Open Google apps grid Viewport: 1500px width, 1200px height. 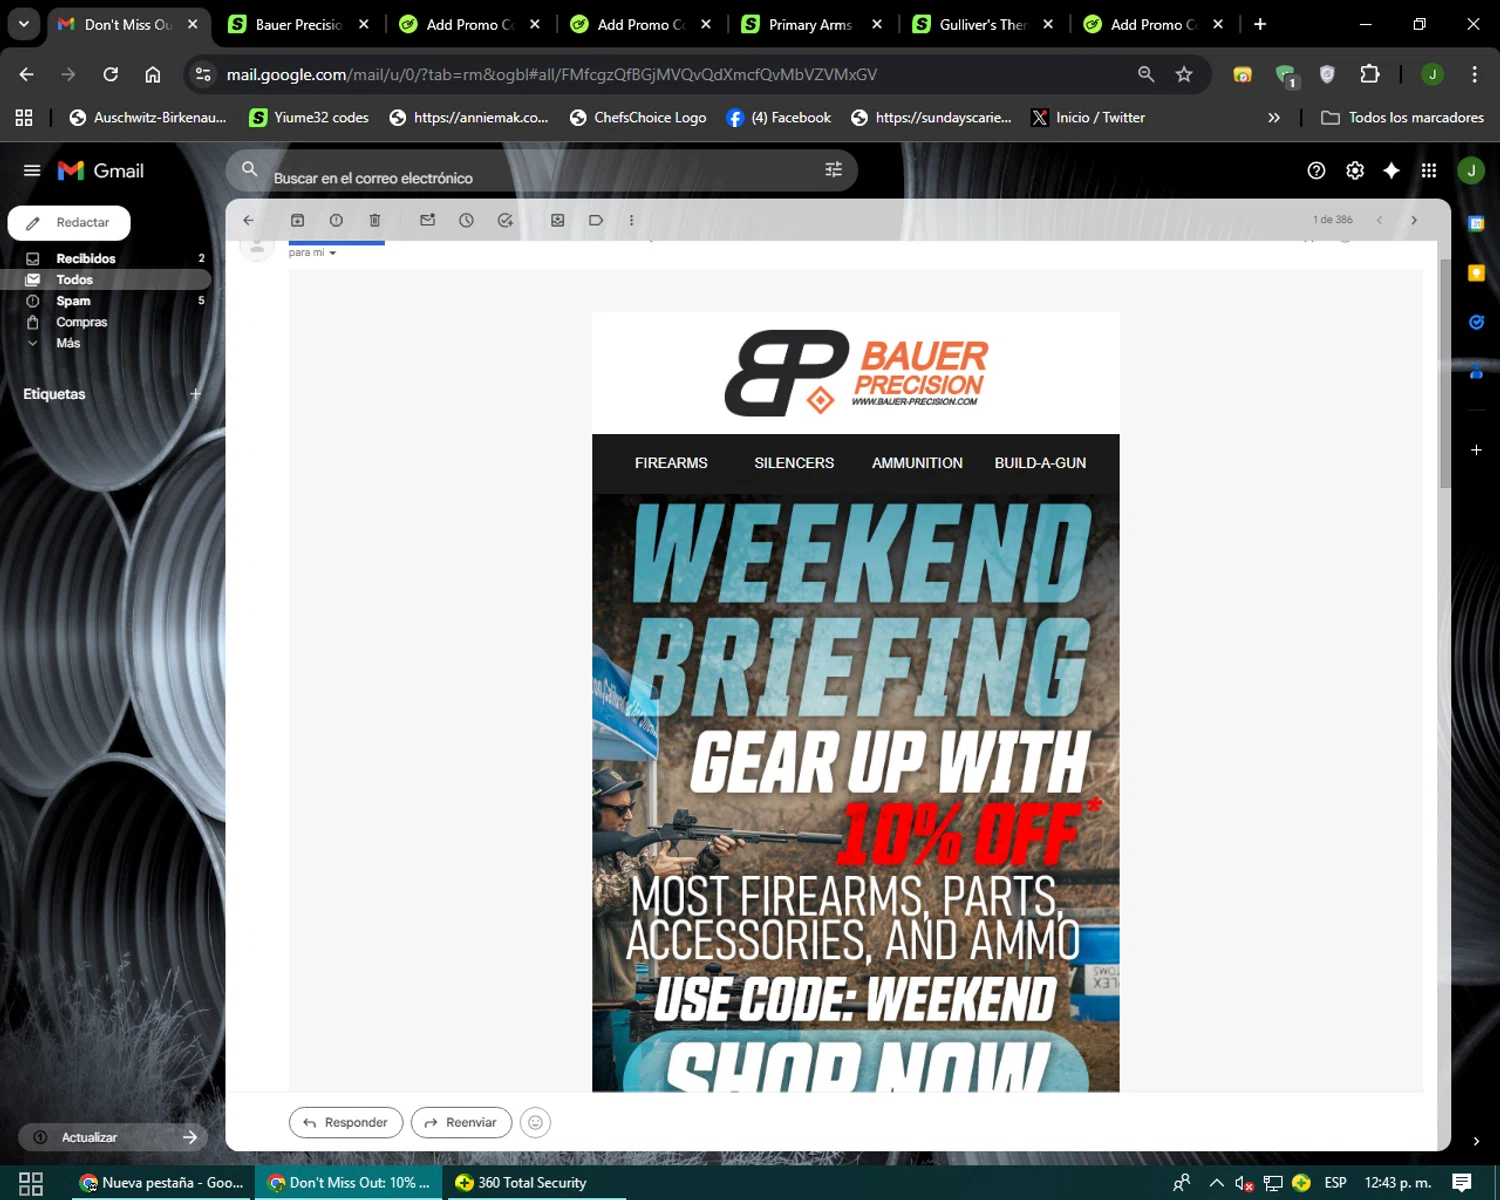click(x=1429, y=171)
